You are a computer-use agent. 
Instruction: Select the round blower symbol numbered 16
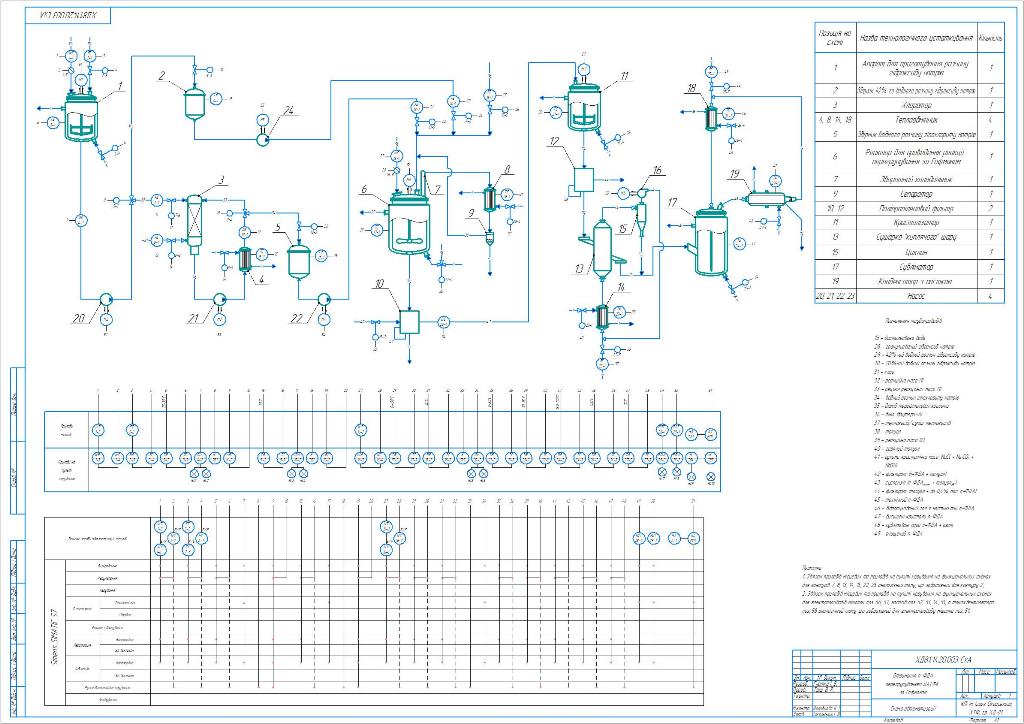pos(642,192)
